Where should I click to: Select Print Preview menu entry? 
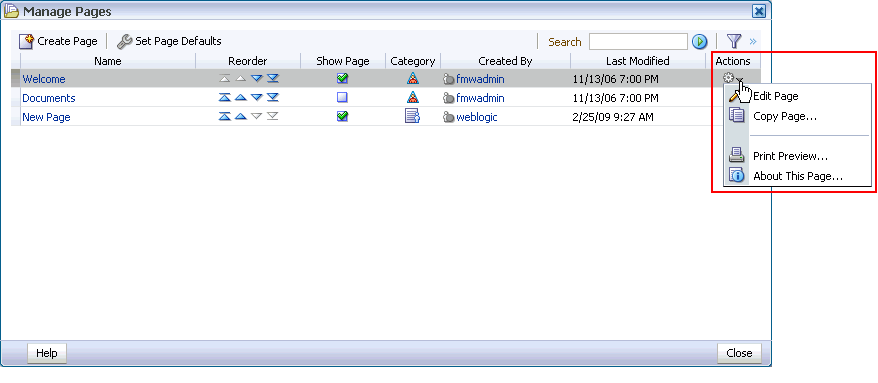(x=791, y=156)
